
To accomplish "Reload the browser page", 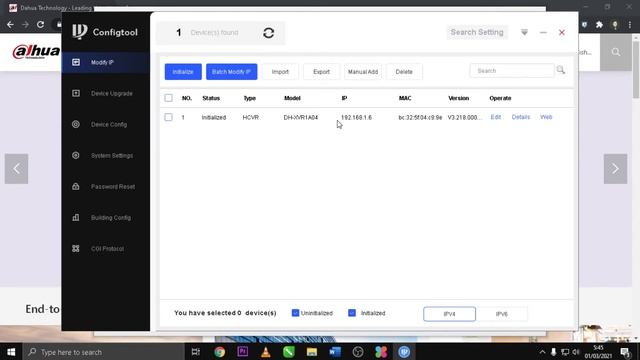I will (x=40, y=24).
